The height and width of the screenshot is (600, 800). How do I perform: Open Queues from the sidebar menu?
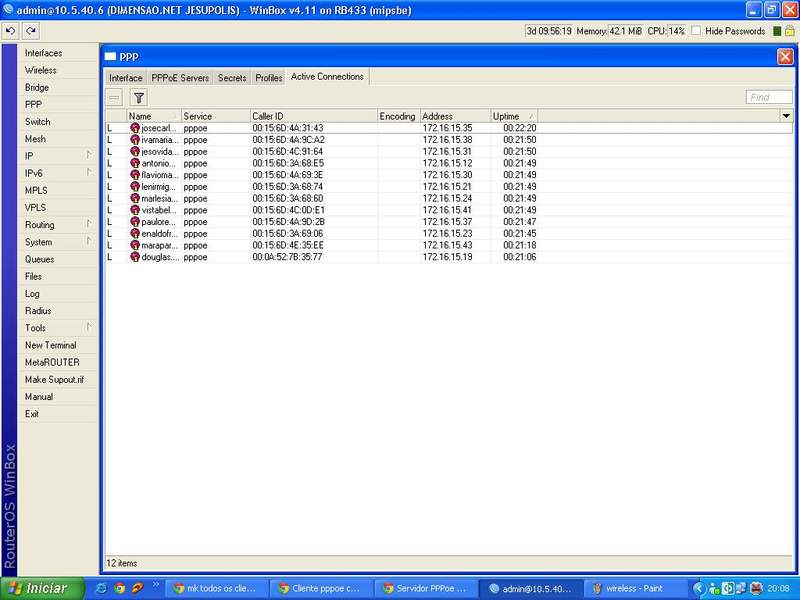(x=40, y=259)
